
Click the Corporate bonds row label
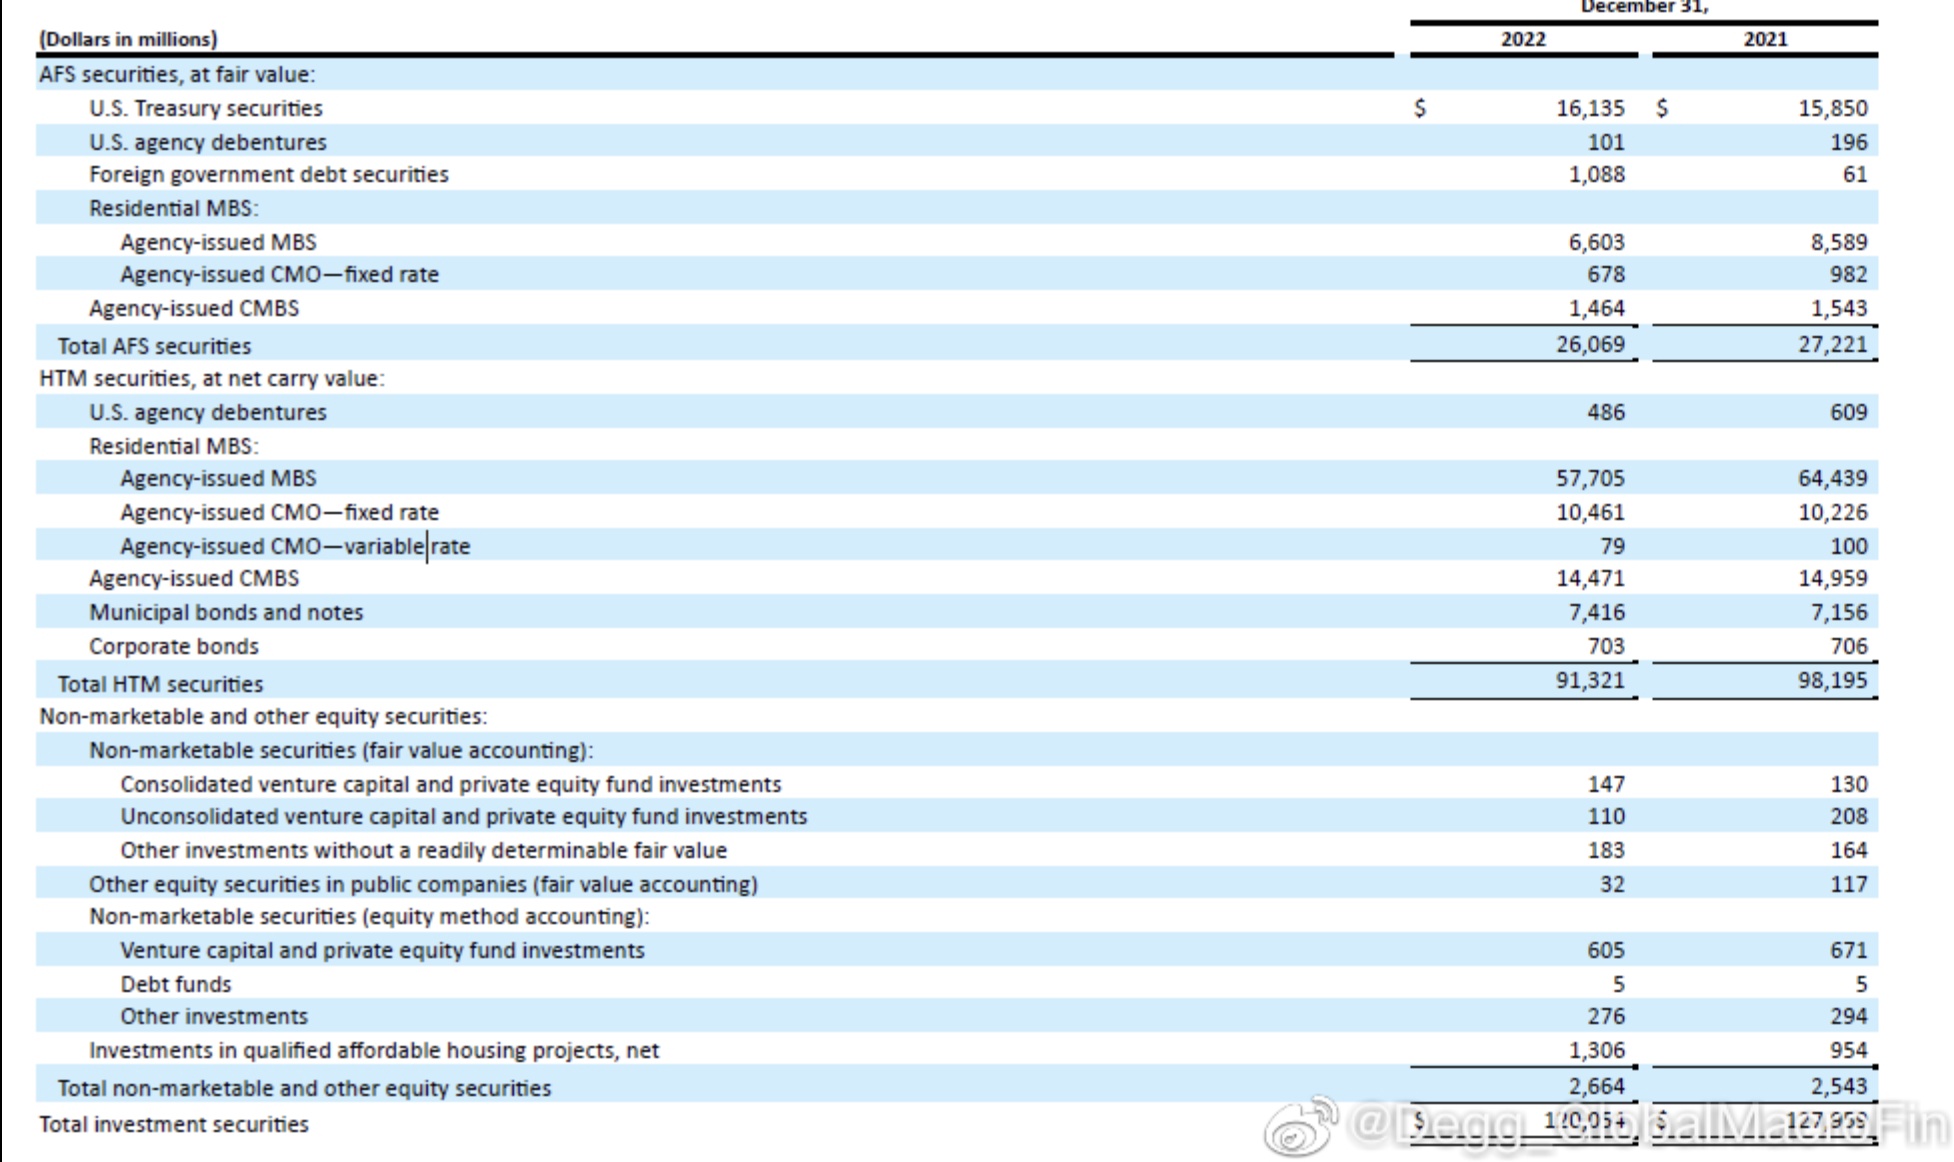coord(173,646)
